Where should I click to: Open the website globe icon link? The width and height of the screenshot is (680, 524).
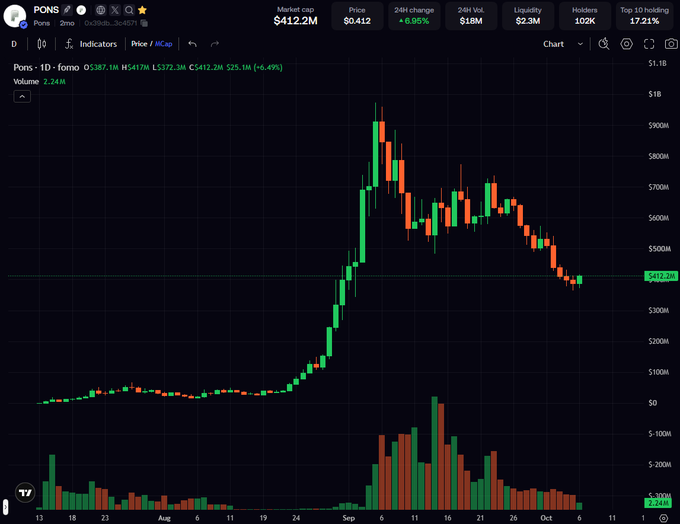[101, 10]
